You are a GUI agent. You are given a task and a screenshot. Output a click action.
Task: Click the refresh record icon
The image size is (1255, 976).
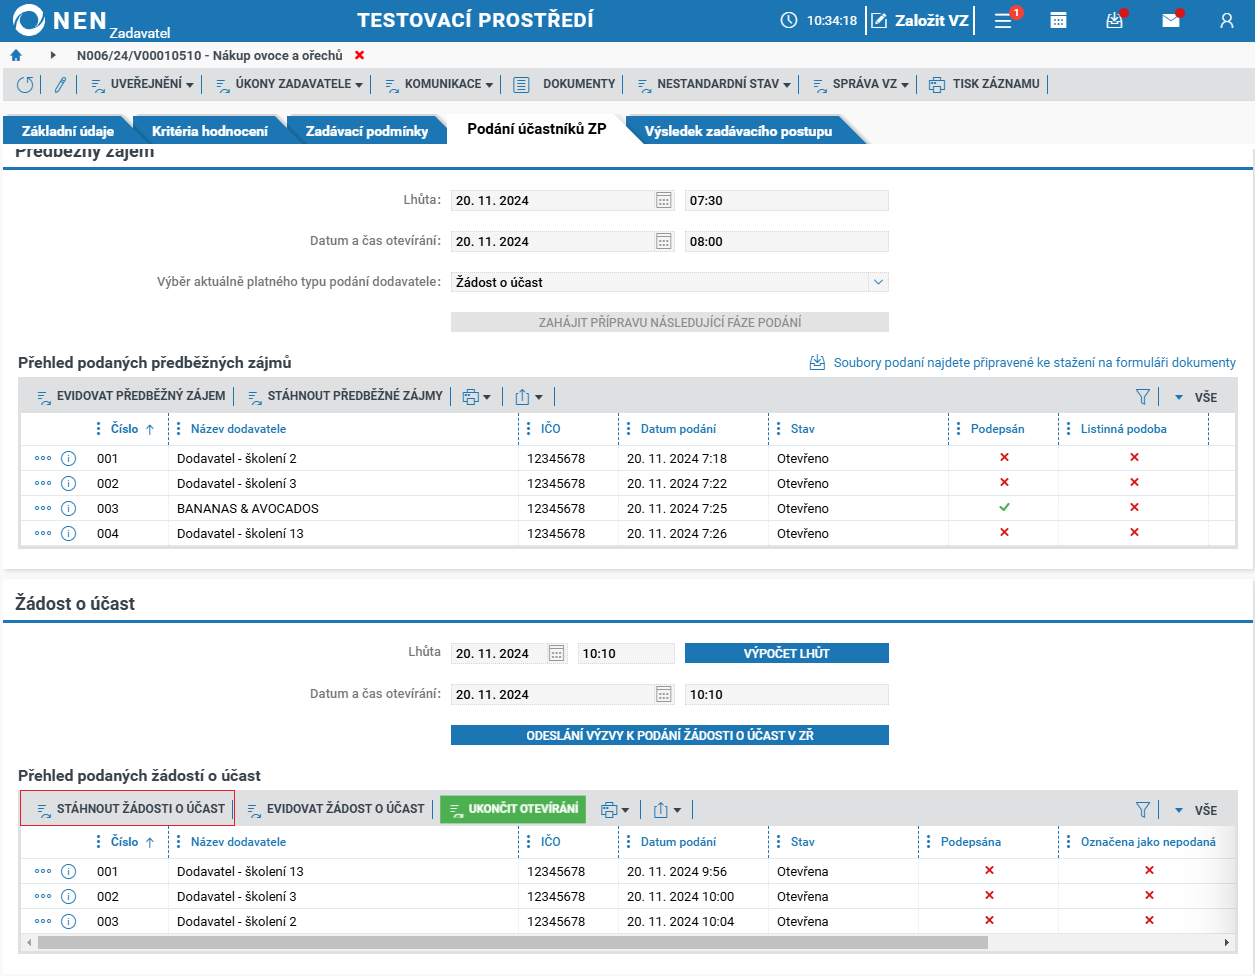pos(25,85)
